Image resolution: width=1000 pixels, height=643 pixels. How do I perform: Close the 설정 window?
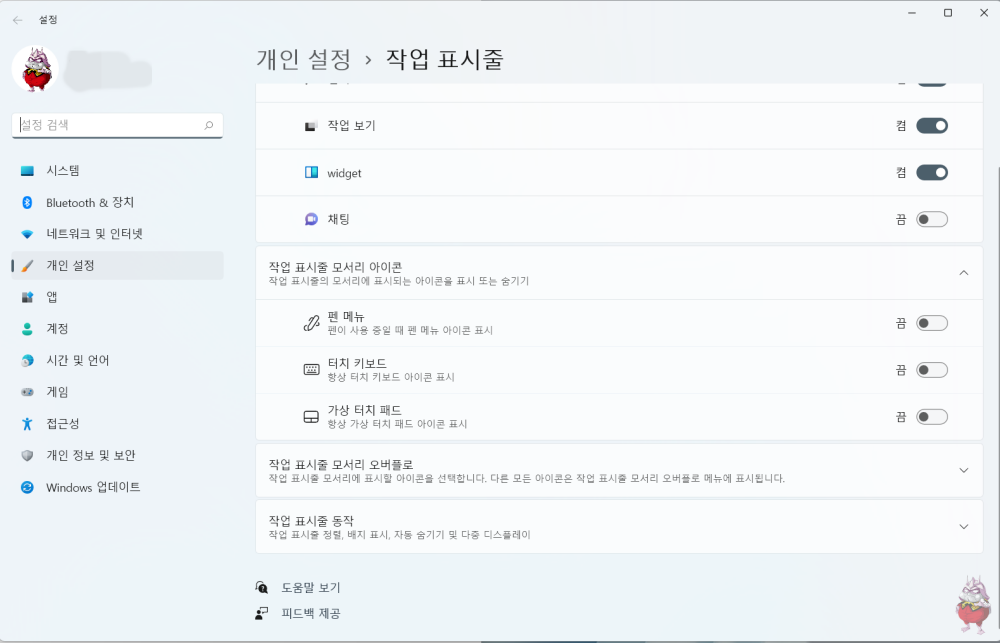pos(983,13)
